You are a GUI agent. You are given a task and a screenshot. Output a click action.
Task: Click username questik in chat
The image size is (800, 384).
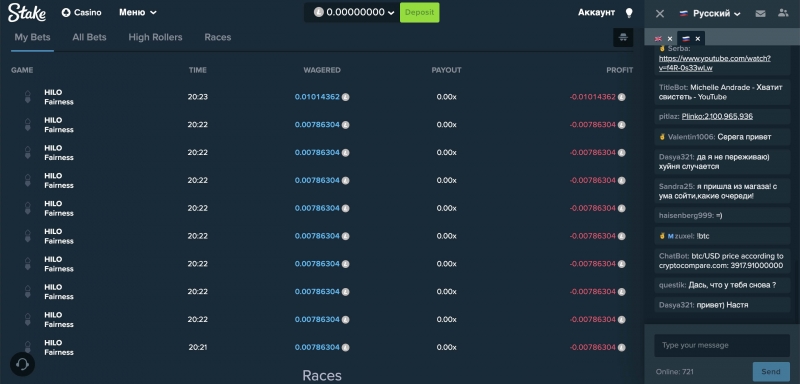672,285
